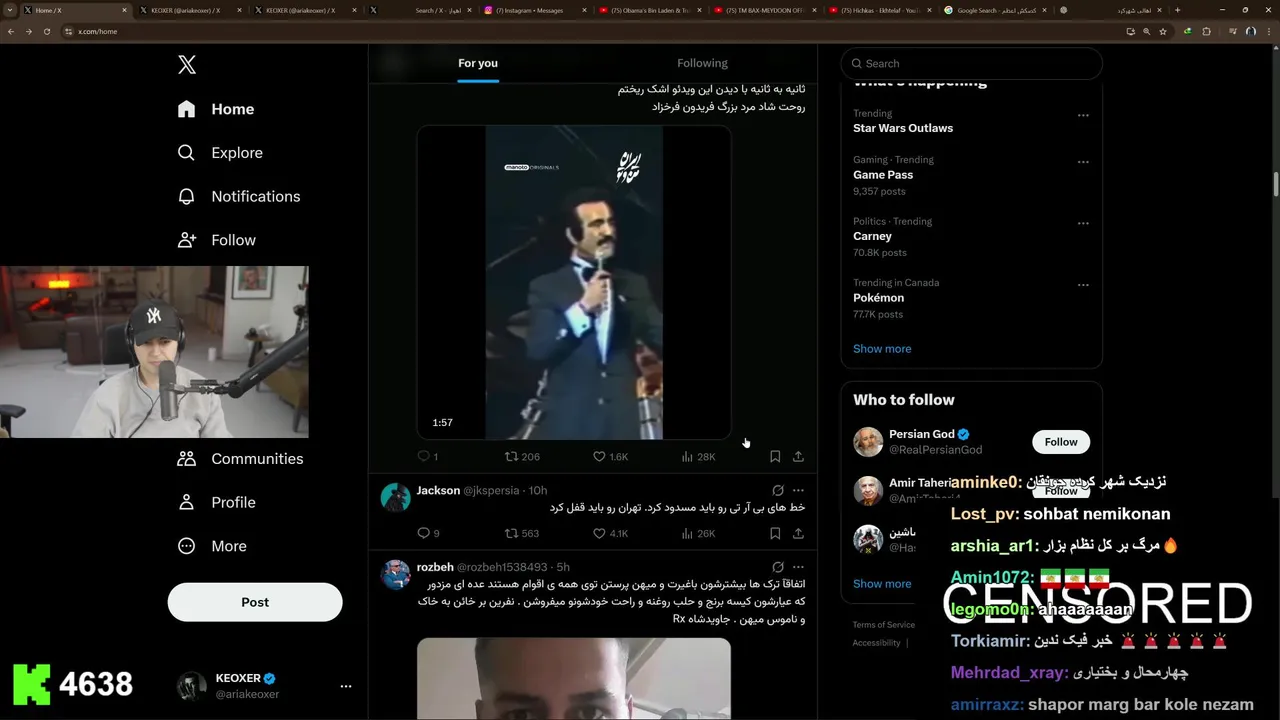1280x720 pixels.
Task: Share the video post
Action: [x=798, y=456]
